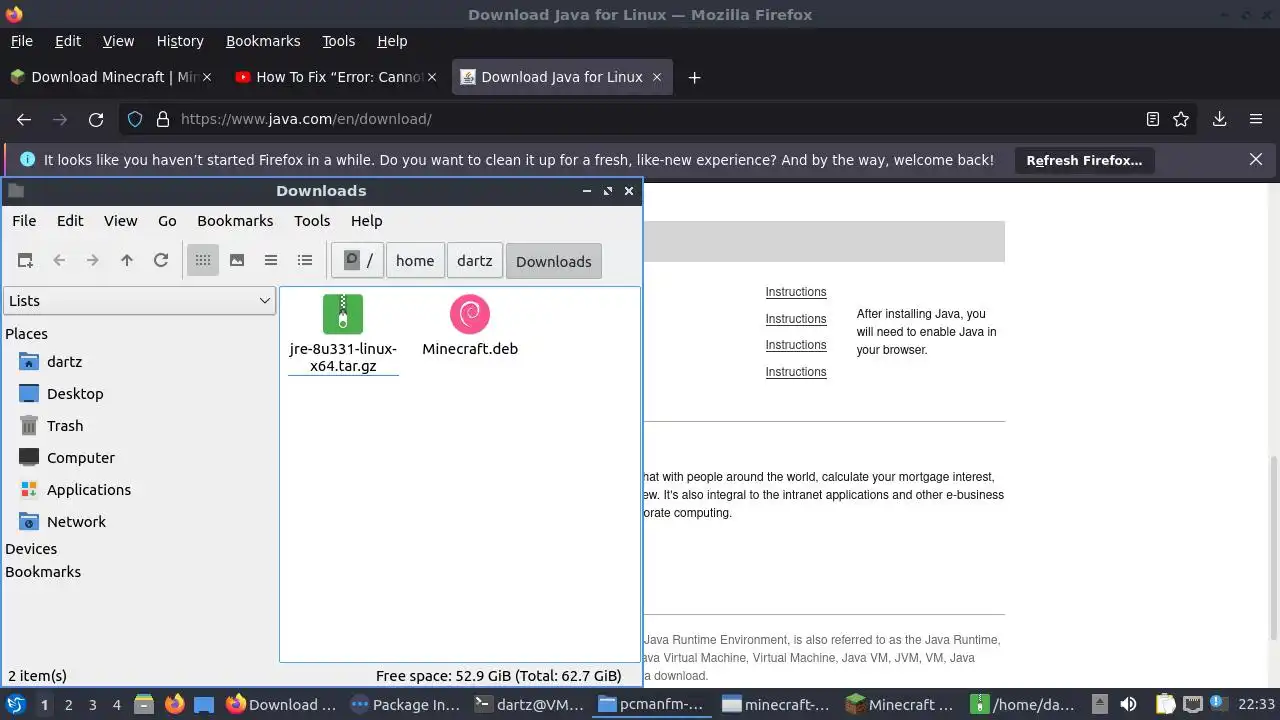Reload the java.com page in Firefox
Viewport: 1280px width, 720px height.
[96, 119]
